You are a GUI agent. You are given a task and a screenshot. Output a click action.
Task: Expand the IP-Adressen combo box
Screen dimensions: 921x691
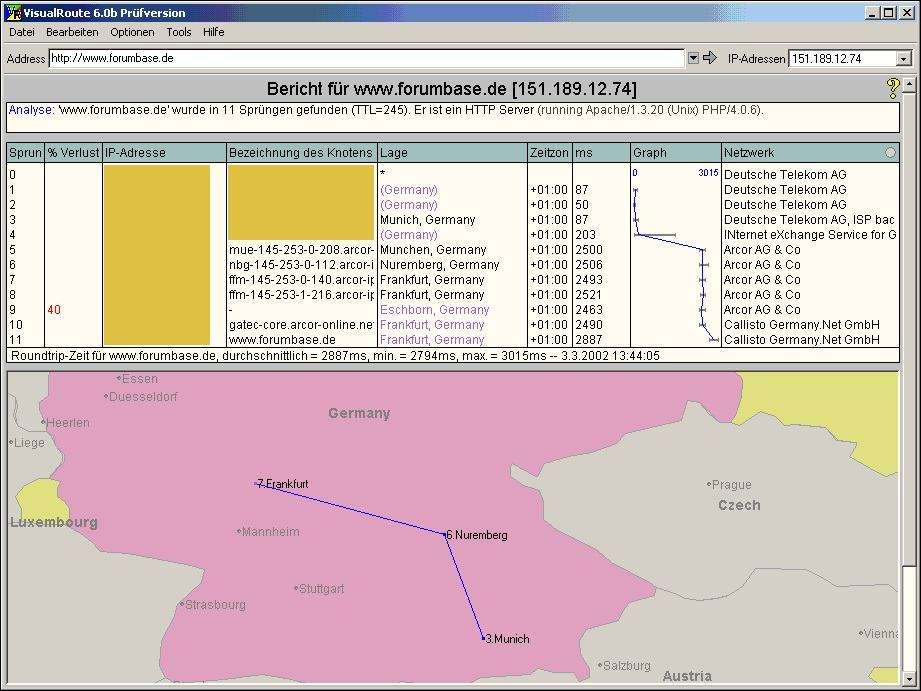[904, 59]
